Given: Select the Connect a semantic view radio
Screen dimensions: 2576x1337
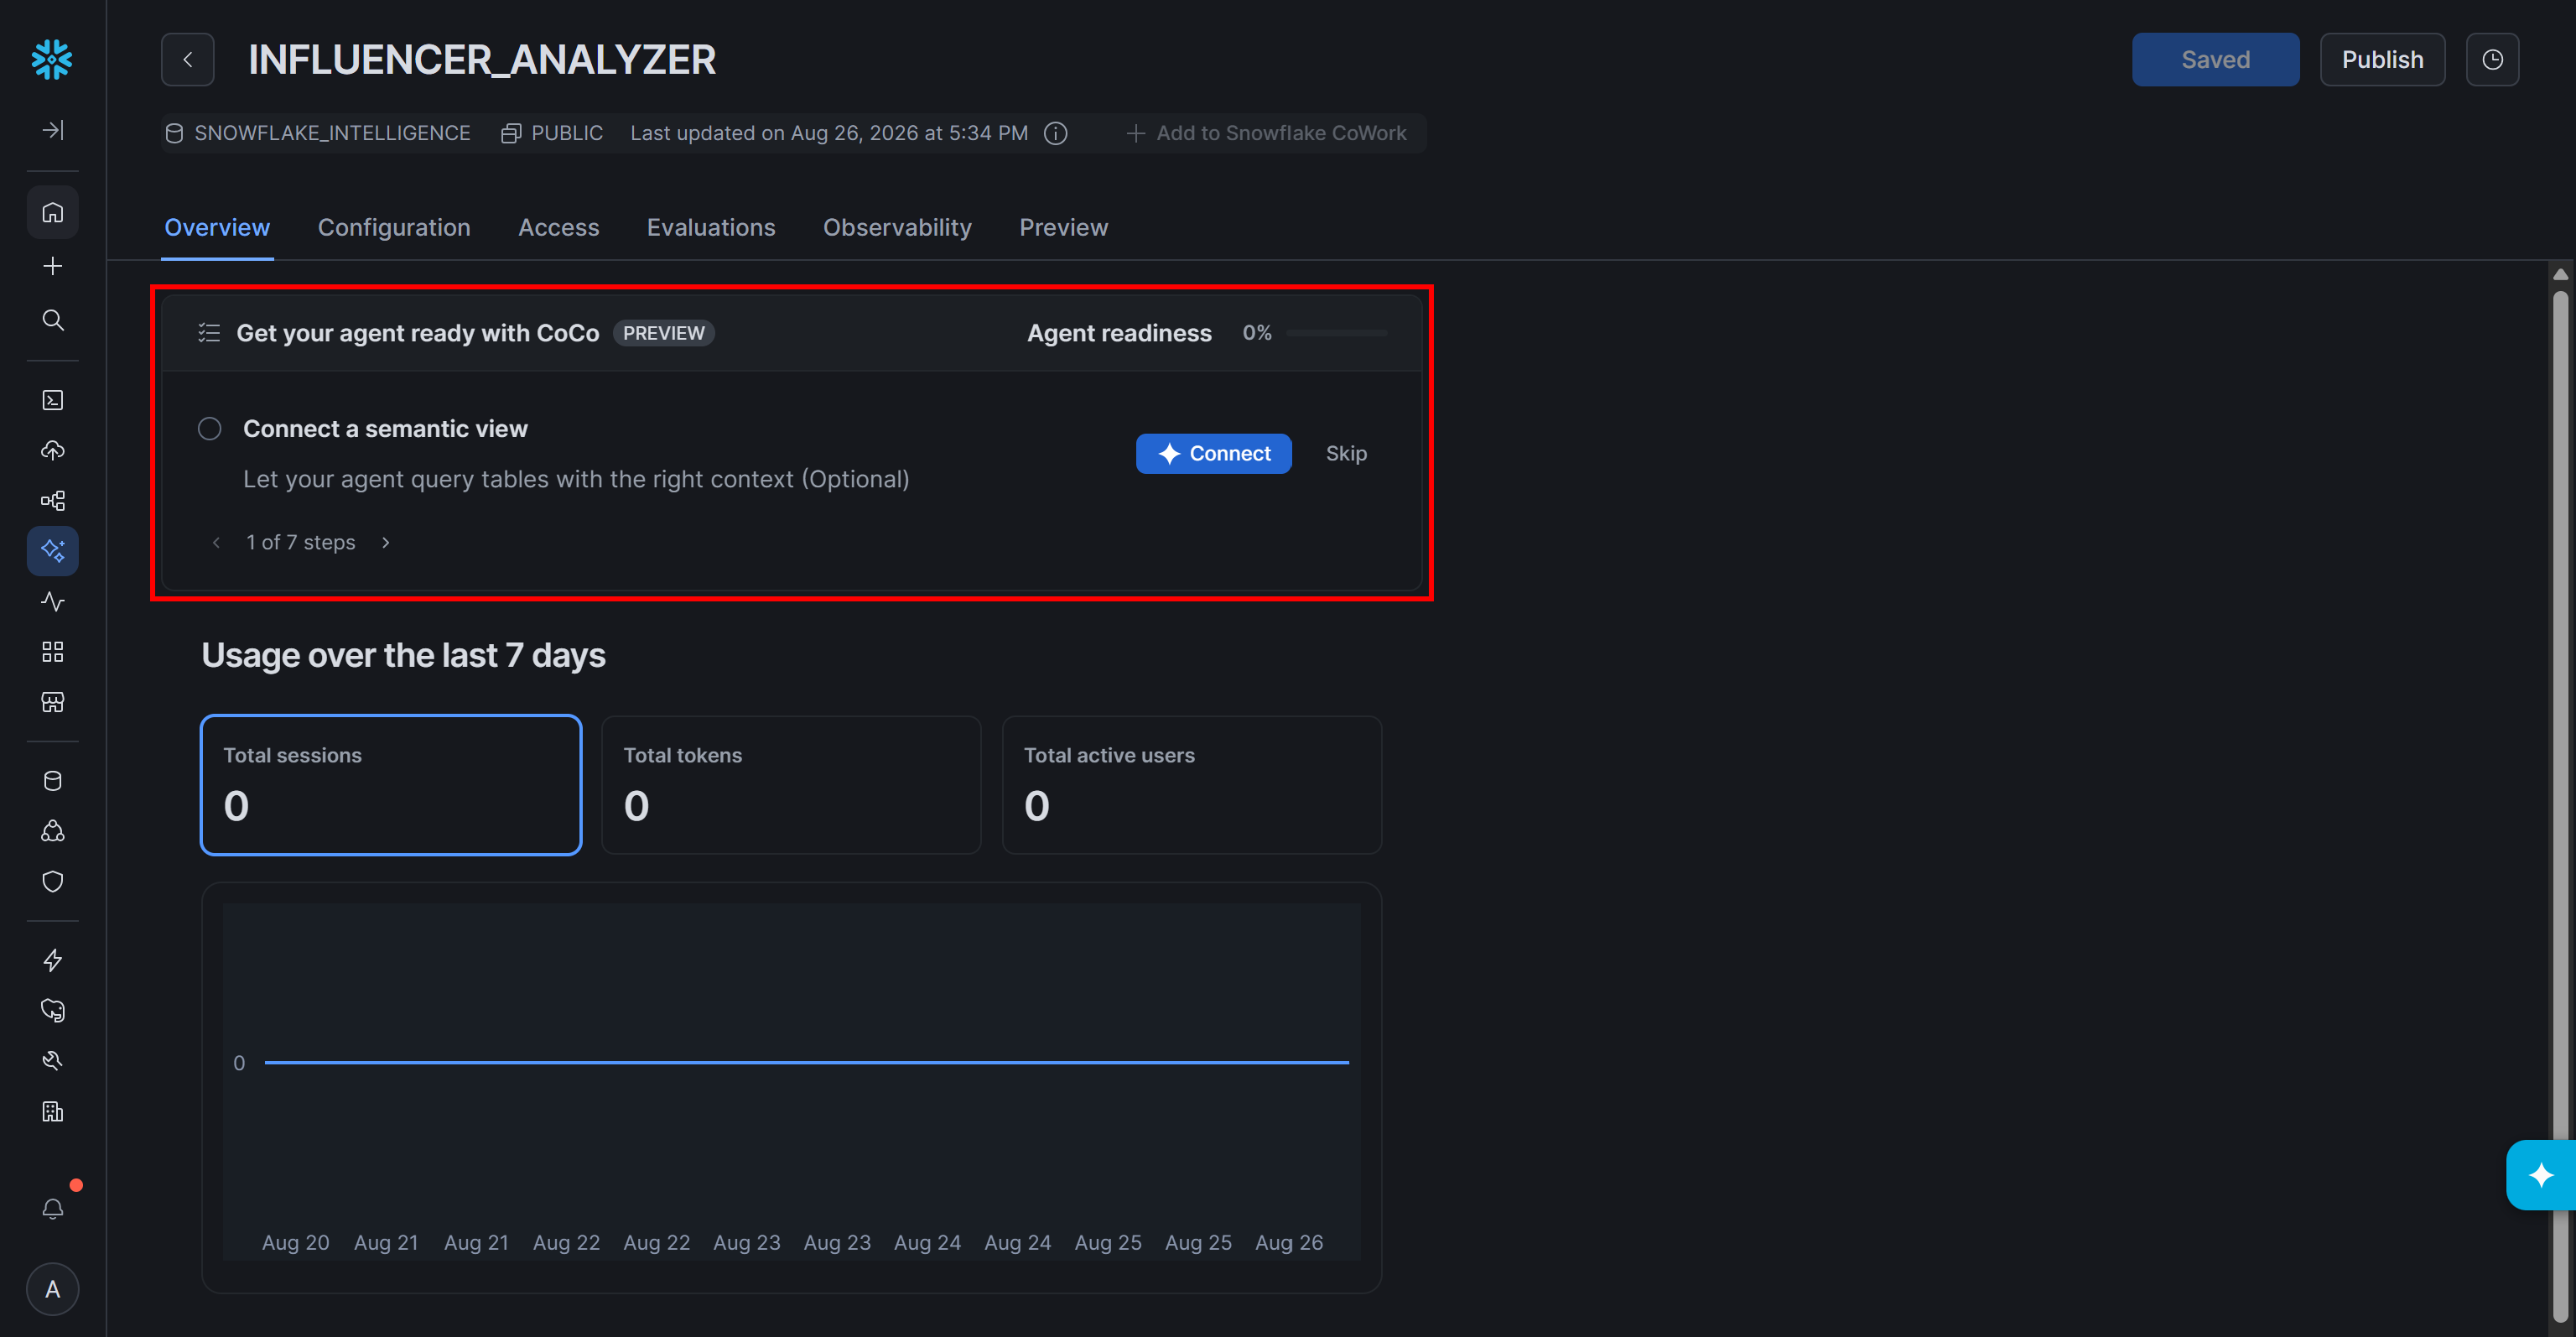Looking at the screenshot, I should (209, 429).
